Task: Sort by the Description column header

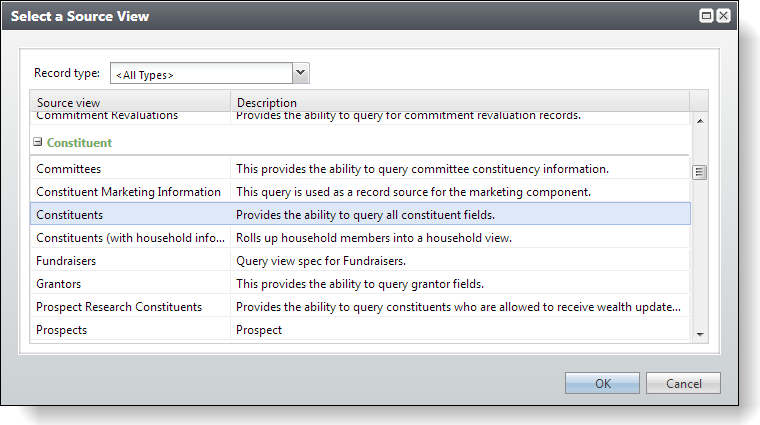Action: 460,102
